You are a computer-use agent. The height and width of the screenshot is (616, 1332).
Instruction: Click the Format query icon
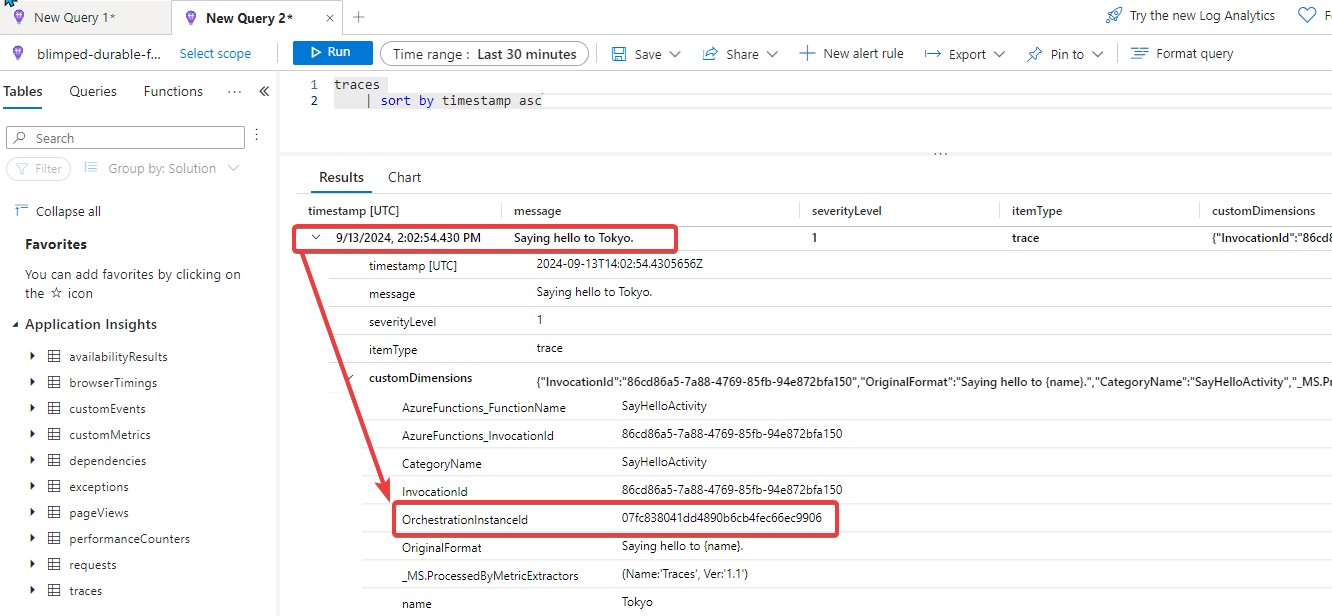coord(1139,54)
